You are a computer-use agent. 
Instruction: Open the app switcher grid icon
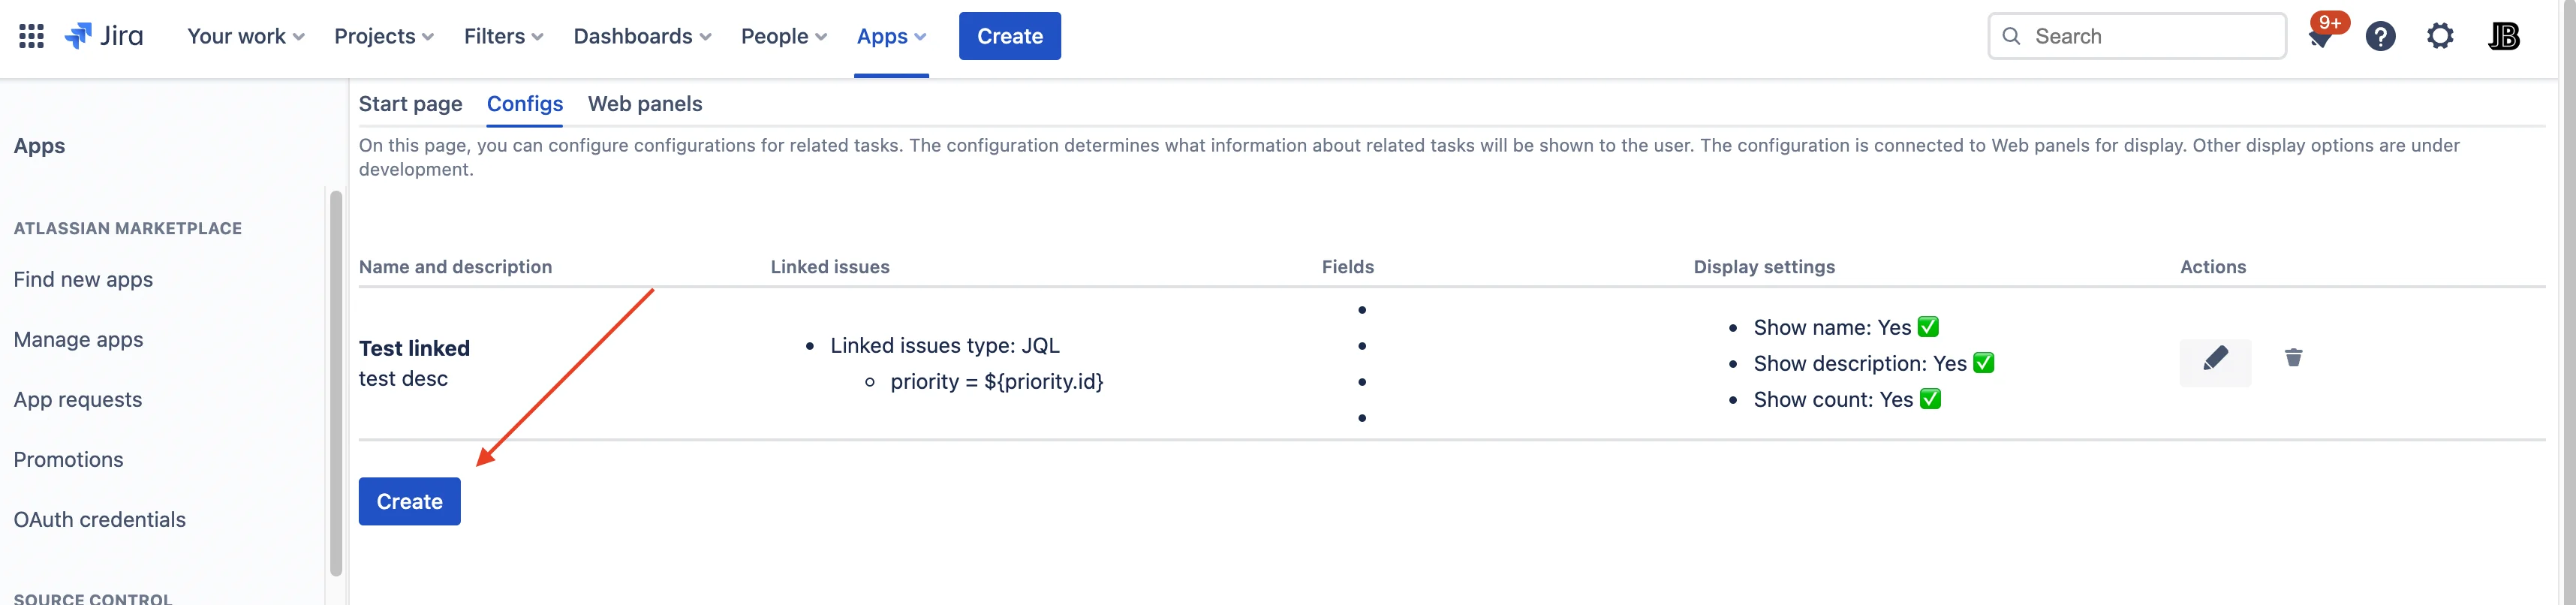pos(31,36)
